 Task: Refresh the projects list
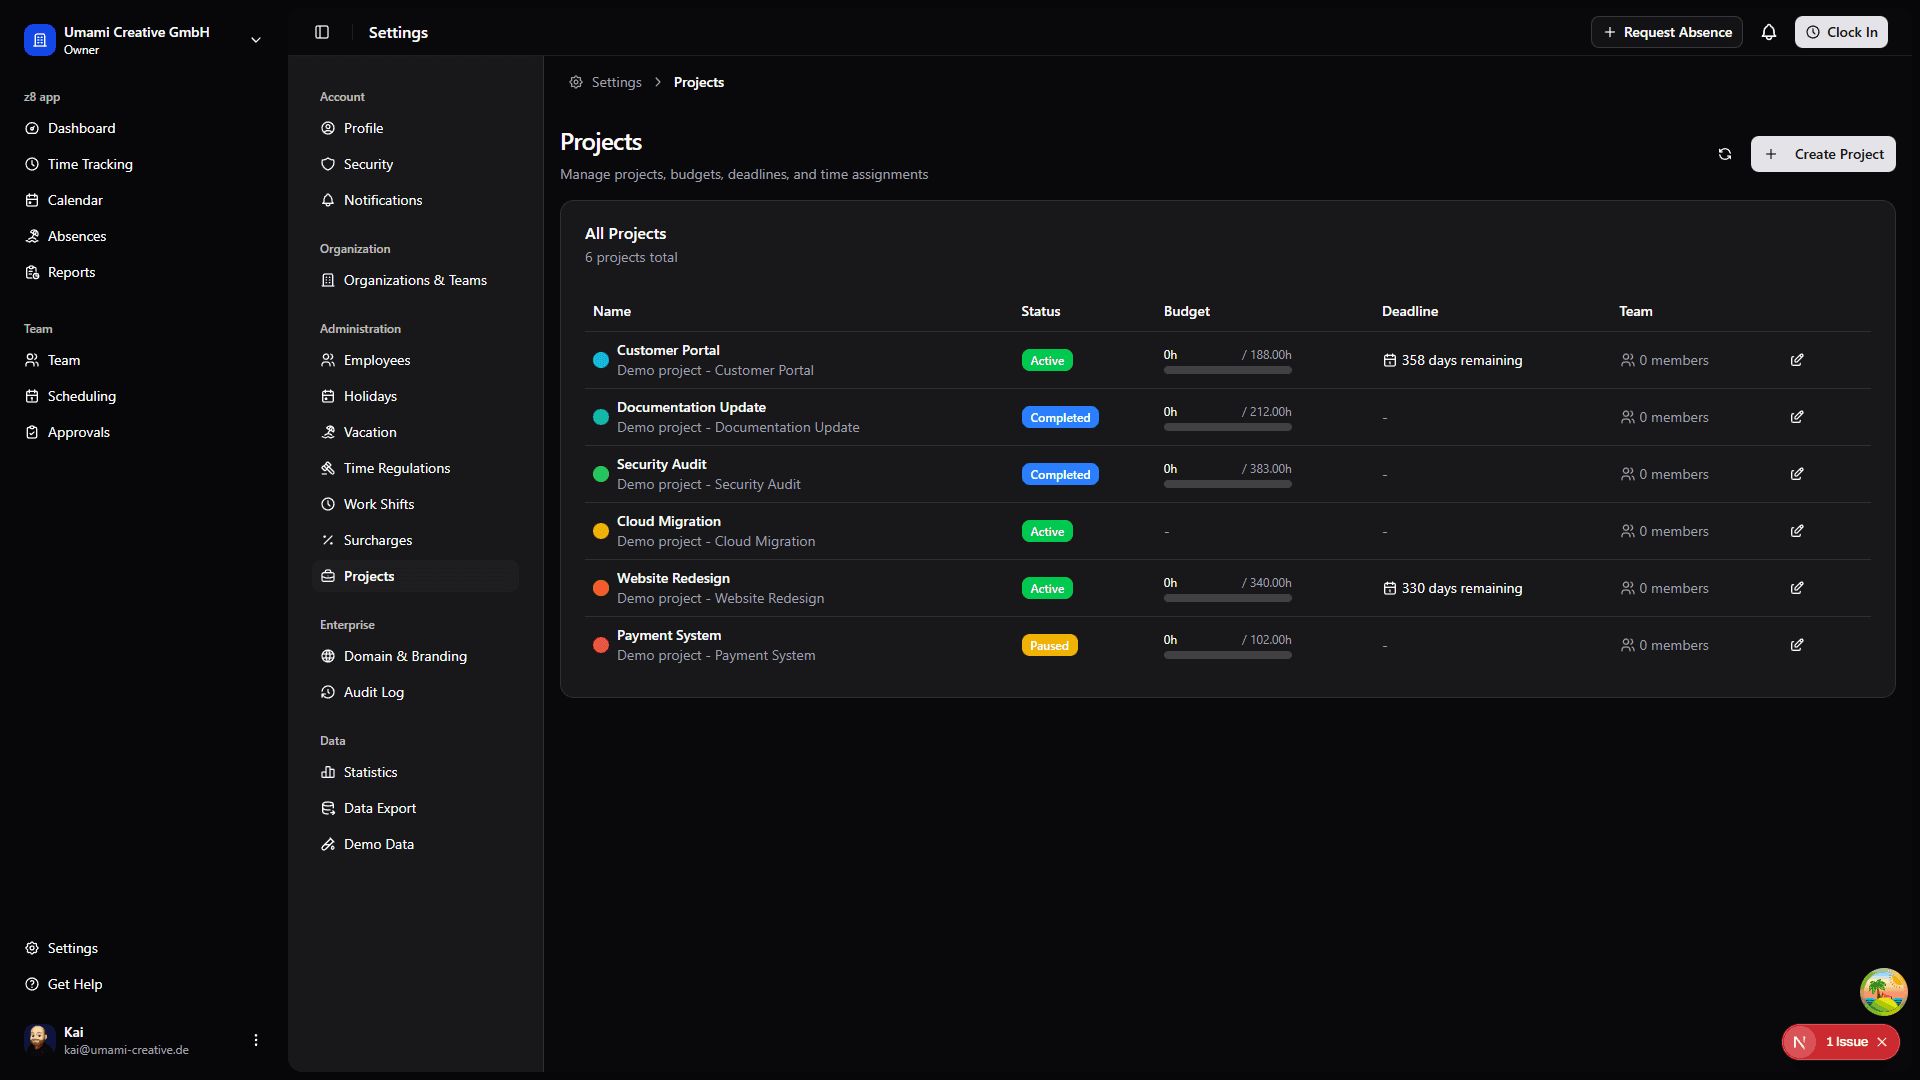pos(1725,154)
